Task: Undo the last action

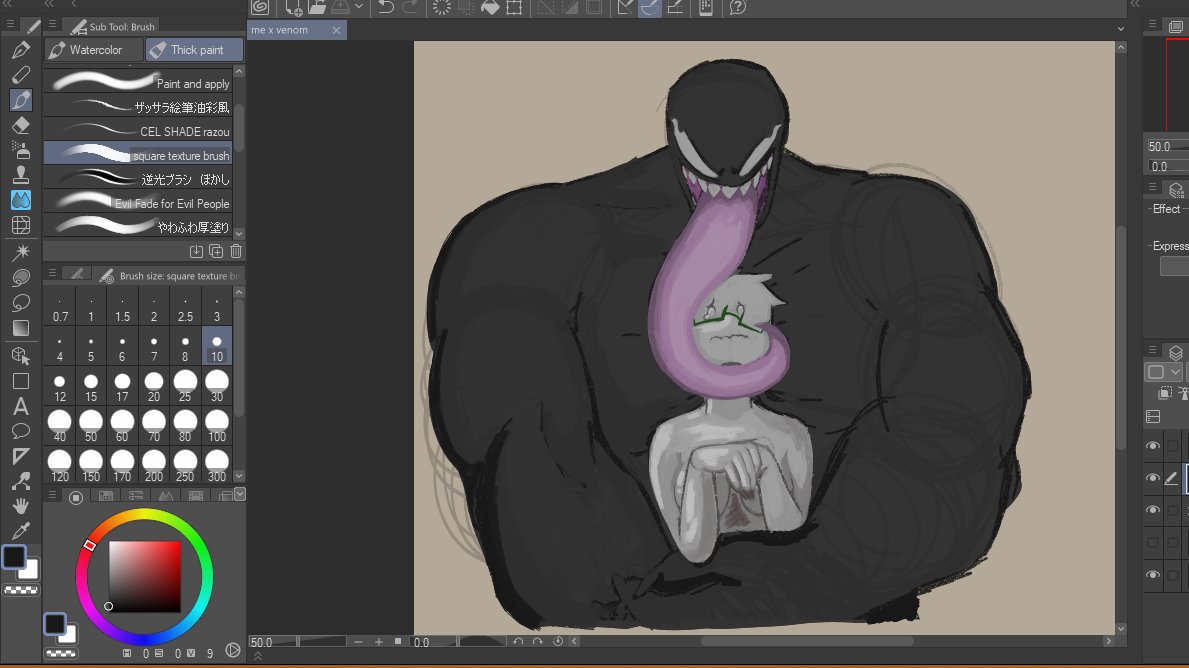Action: coord(386,8)
